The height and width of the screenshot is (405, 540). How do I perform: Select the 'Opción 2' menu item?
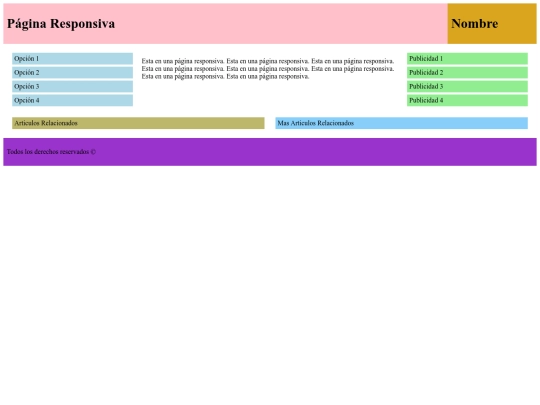click(x=72, y=73)
